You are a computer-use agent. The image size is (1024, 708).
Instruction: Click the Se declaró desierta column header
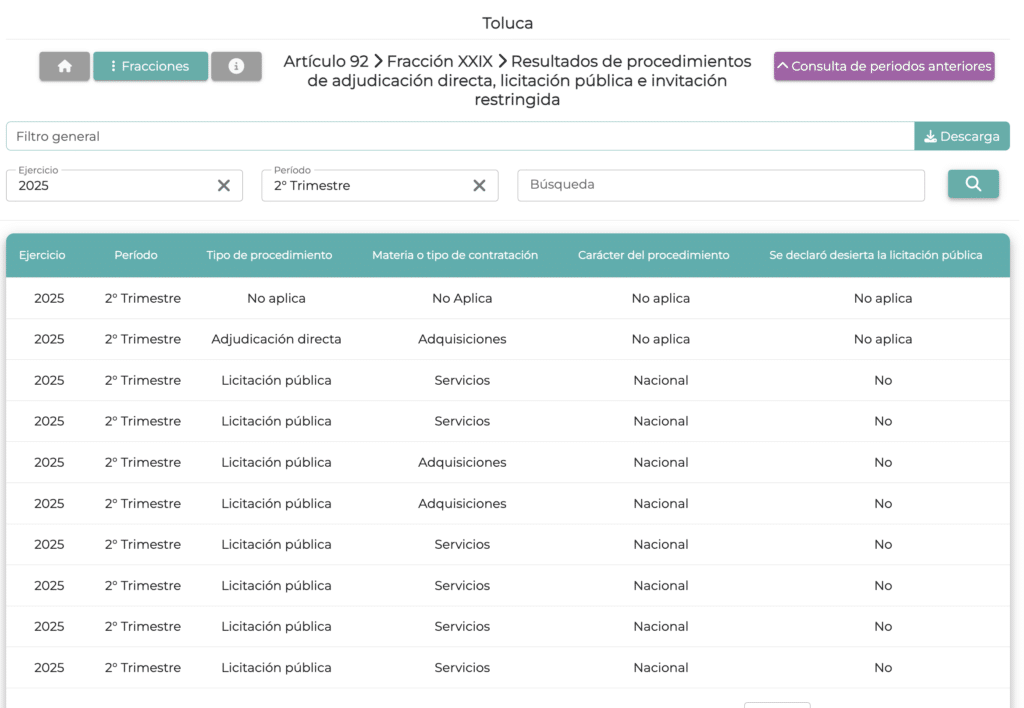[x=875, y=255]
